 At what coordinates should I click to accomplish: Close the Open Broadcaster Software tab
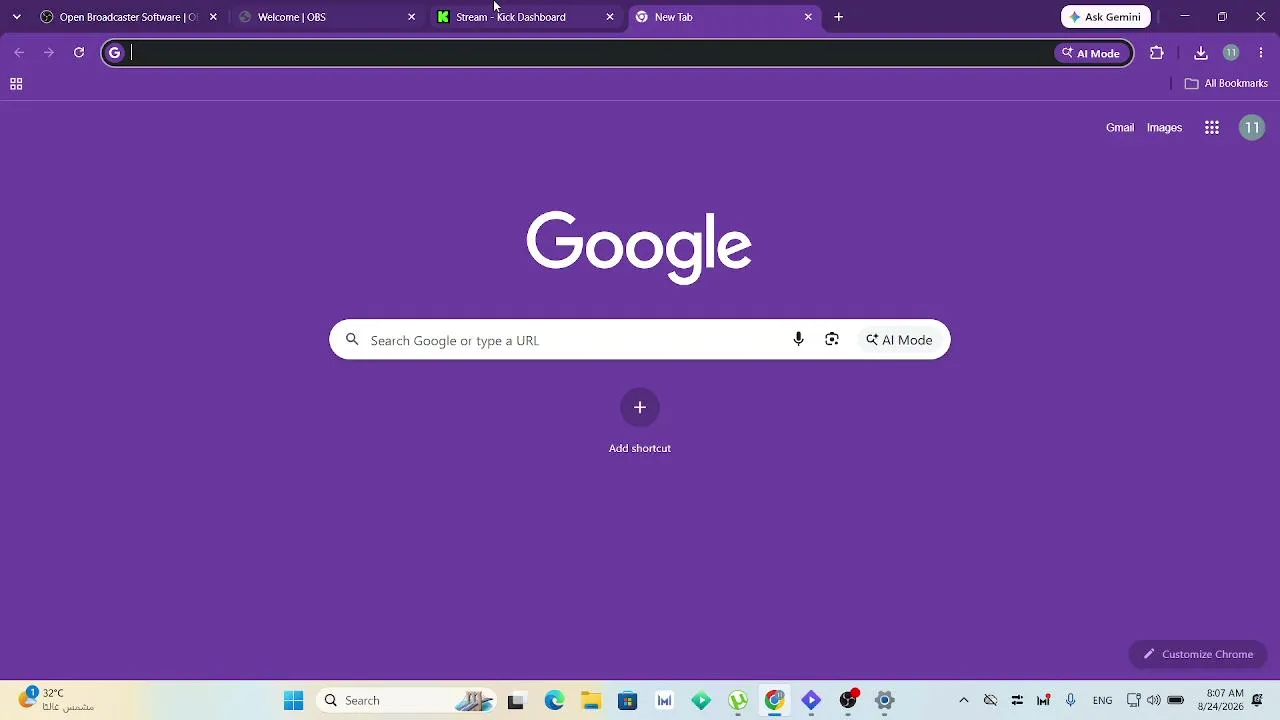213,17
